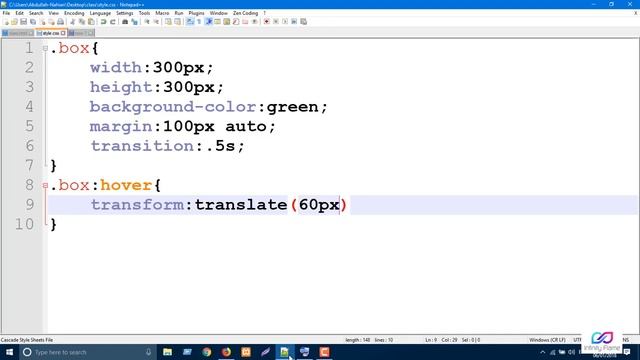Toggle synchronized vertical scrolling icon
Image resolution: width=640 pixels, height=360 pixels.
(x=168, y=22)
